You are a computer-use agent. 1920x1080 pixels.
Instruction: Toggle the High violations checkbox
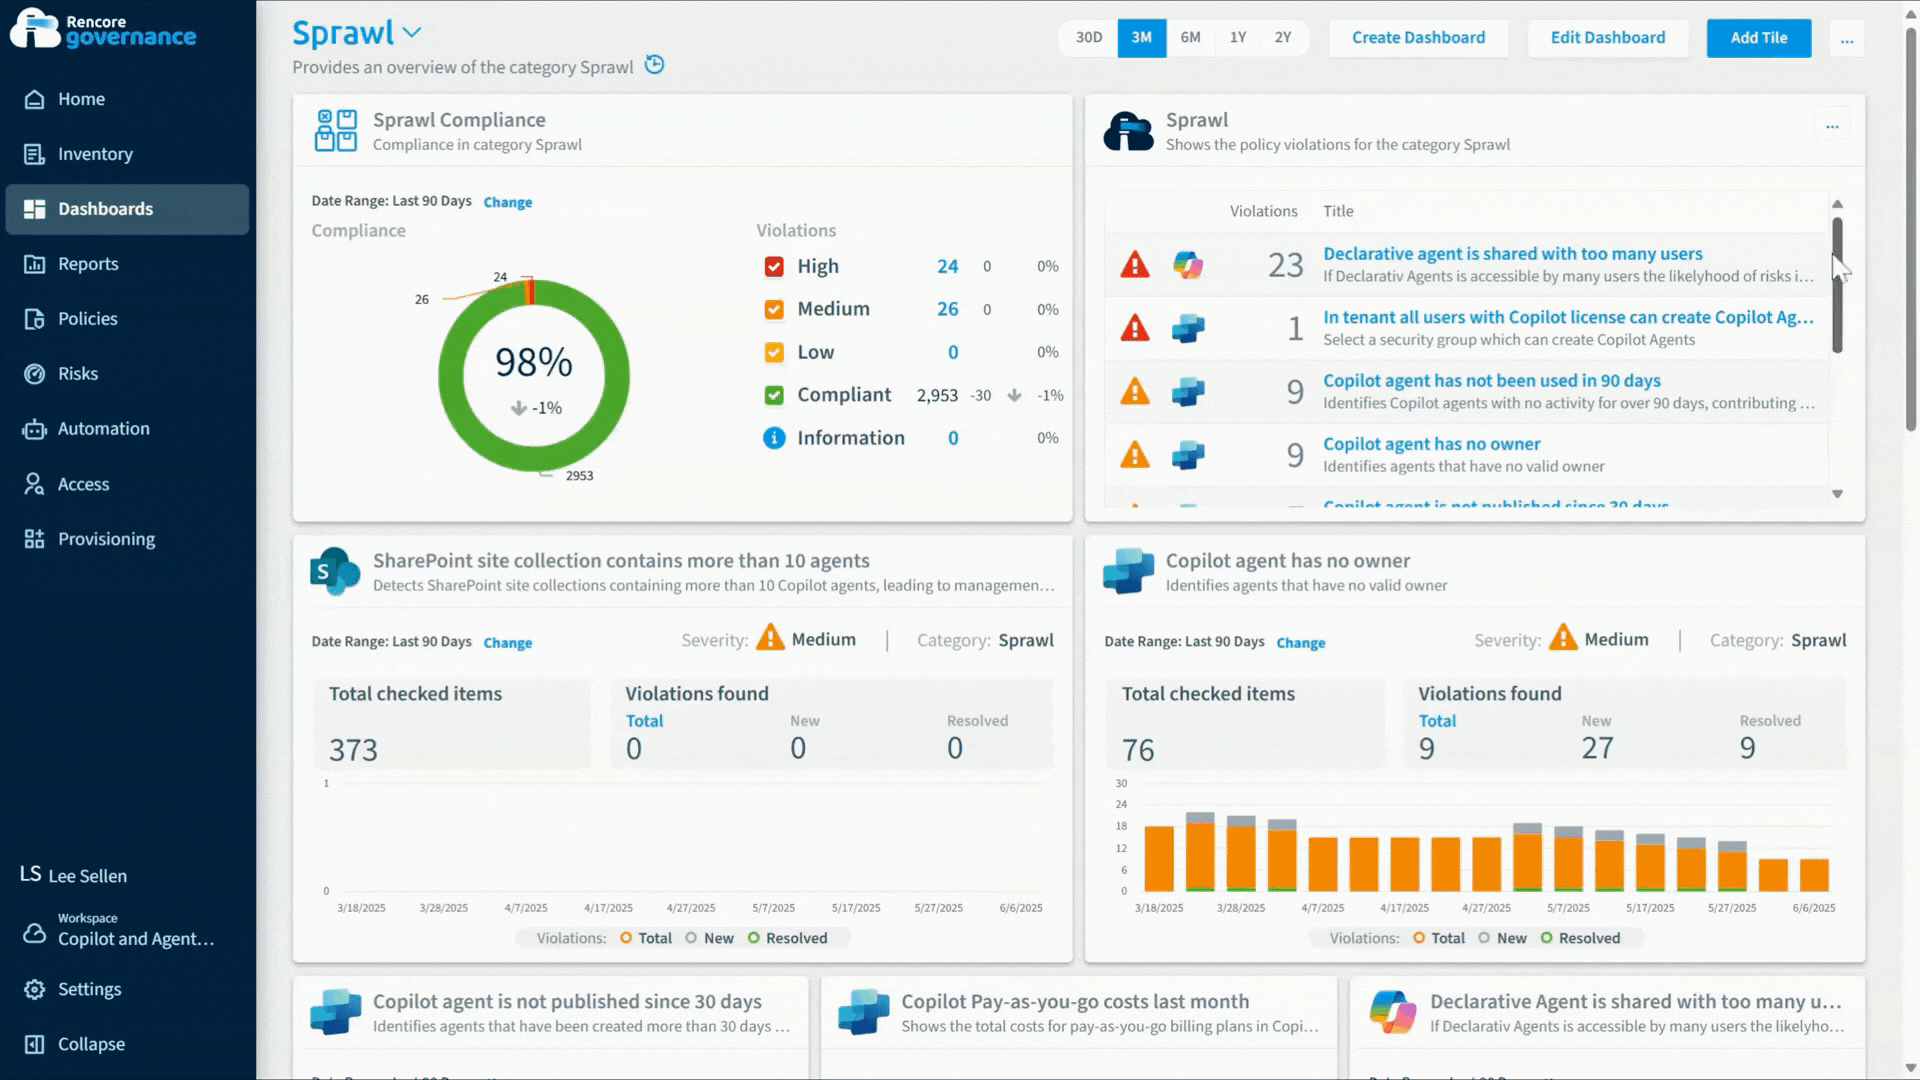[x=774, y=267]
